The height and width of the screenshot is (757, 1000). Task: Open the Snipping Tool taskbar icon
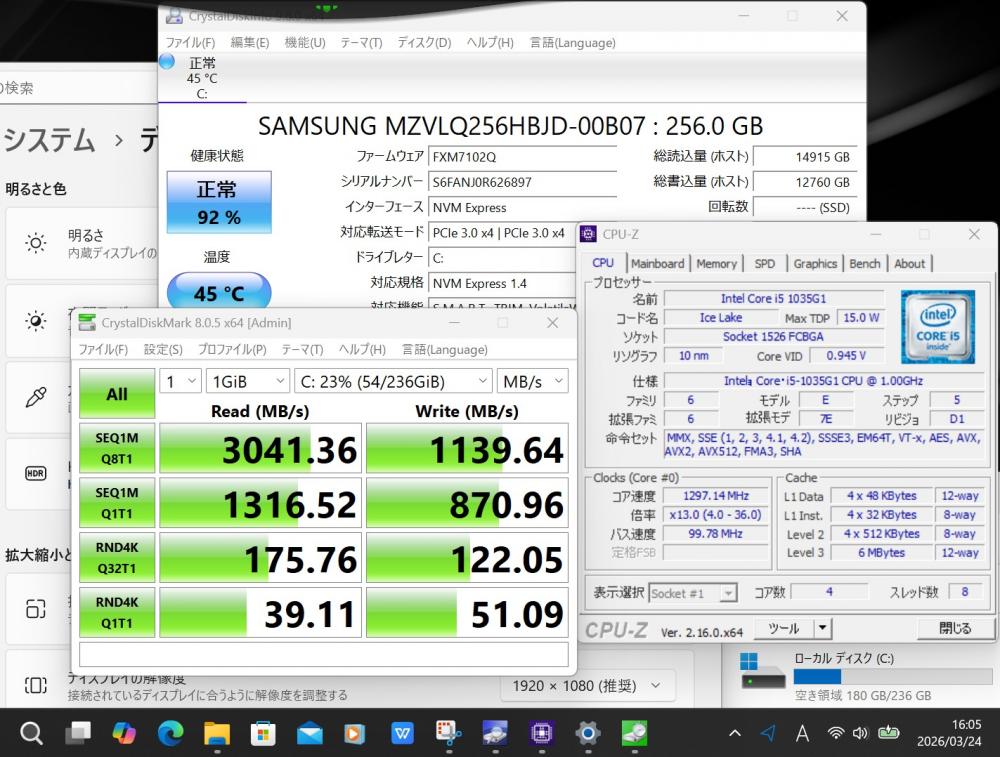448,733
